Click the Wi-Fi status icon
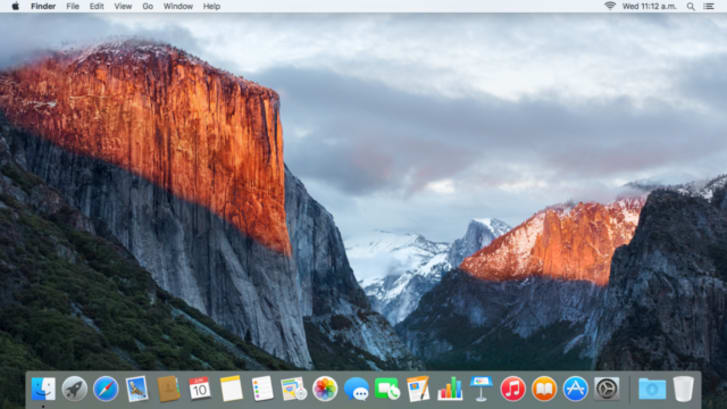Screen dimensions: 727x409 pyautogui.click(x=610, y=6)
